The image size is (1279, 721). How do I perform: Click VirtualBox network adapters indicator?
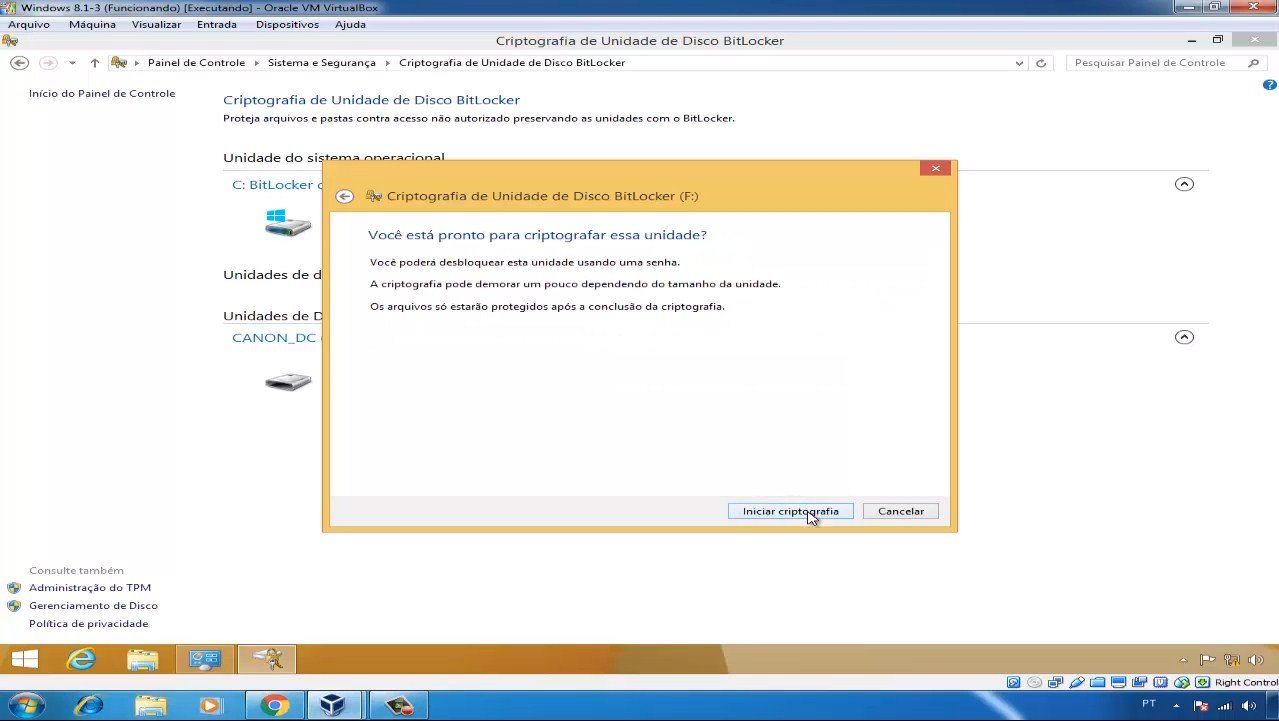(1055, 683)
